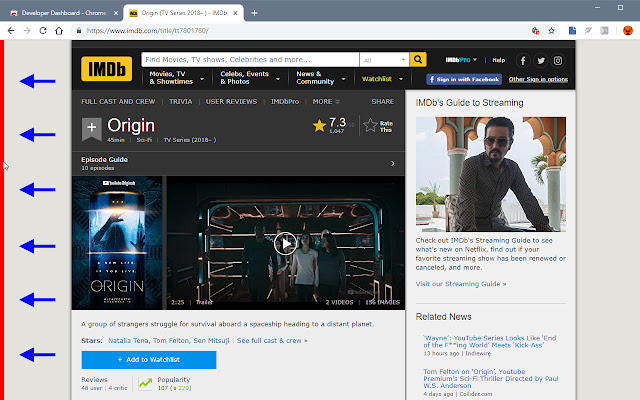Screen dimensions: 640x400
Task: Click the 4 critic reviews link
Action: pos(118,388)
